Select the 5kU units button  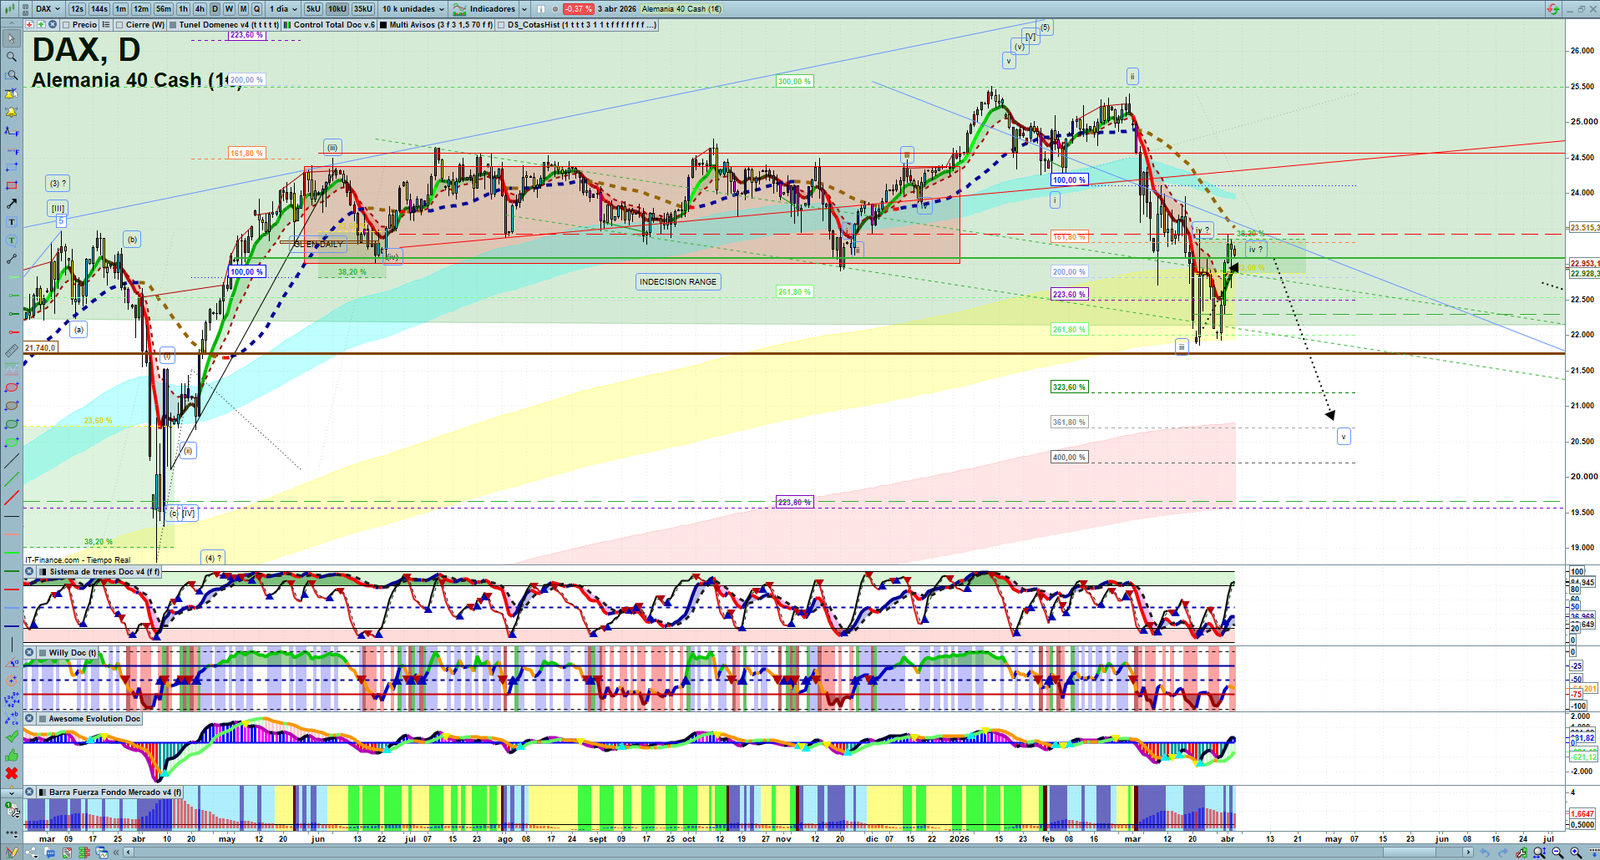click(313, 9)
